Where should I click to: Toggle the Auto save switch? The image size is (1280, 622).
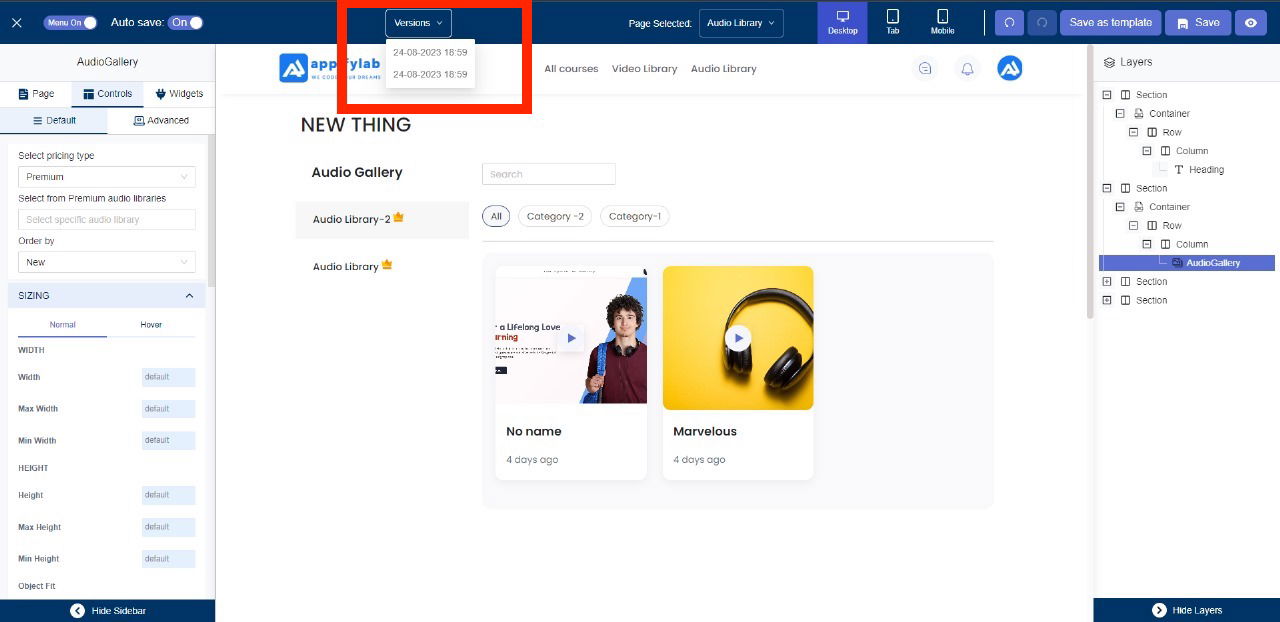[185, 22]
